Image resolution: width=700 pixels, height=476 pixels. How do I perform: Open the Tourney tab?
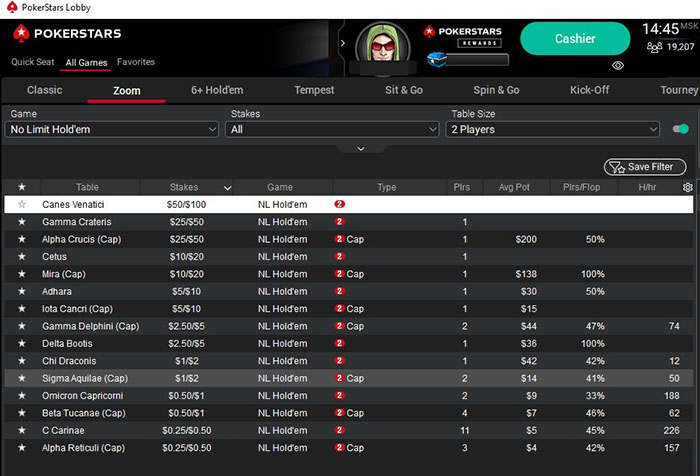coord(679,90)
